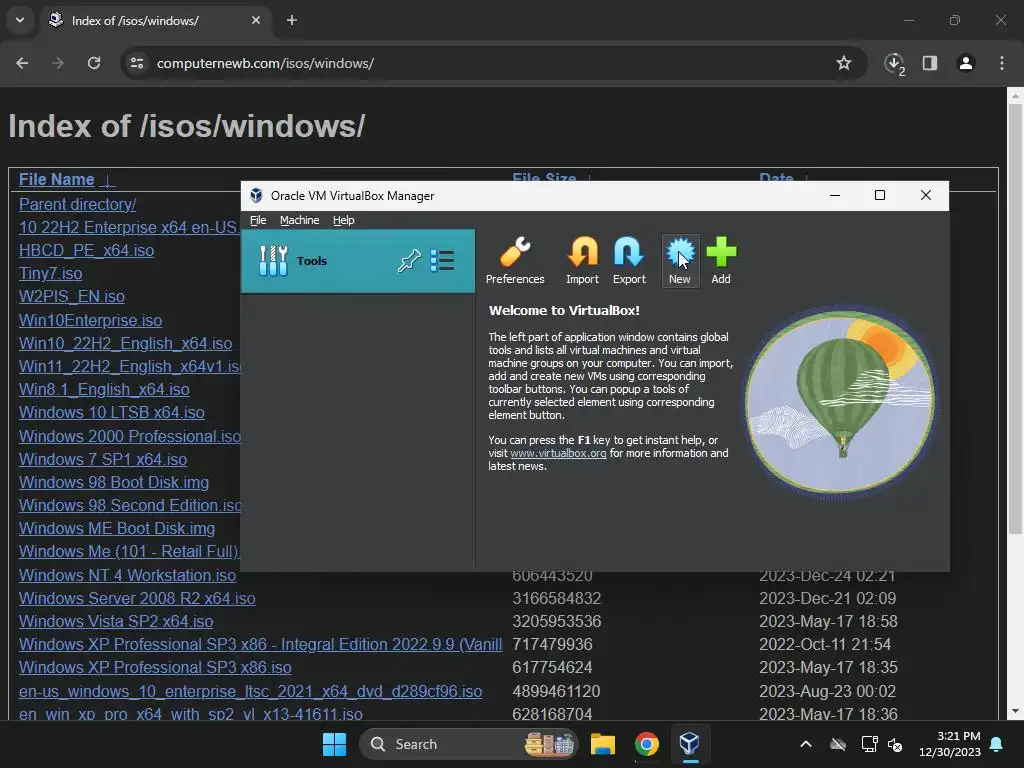
Task: Open Chrome tab search dropdown
Action: click(x=20, y=20)
